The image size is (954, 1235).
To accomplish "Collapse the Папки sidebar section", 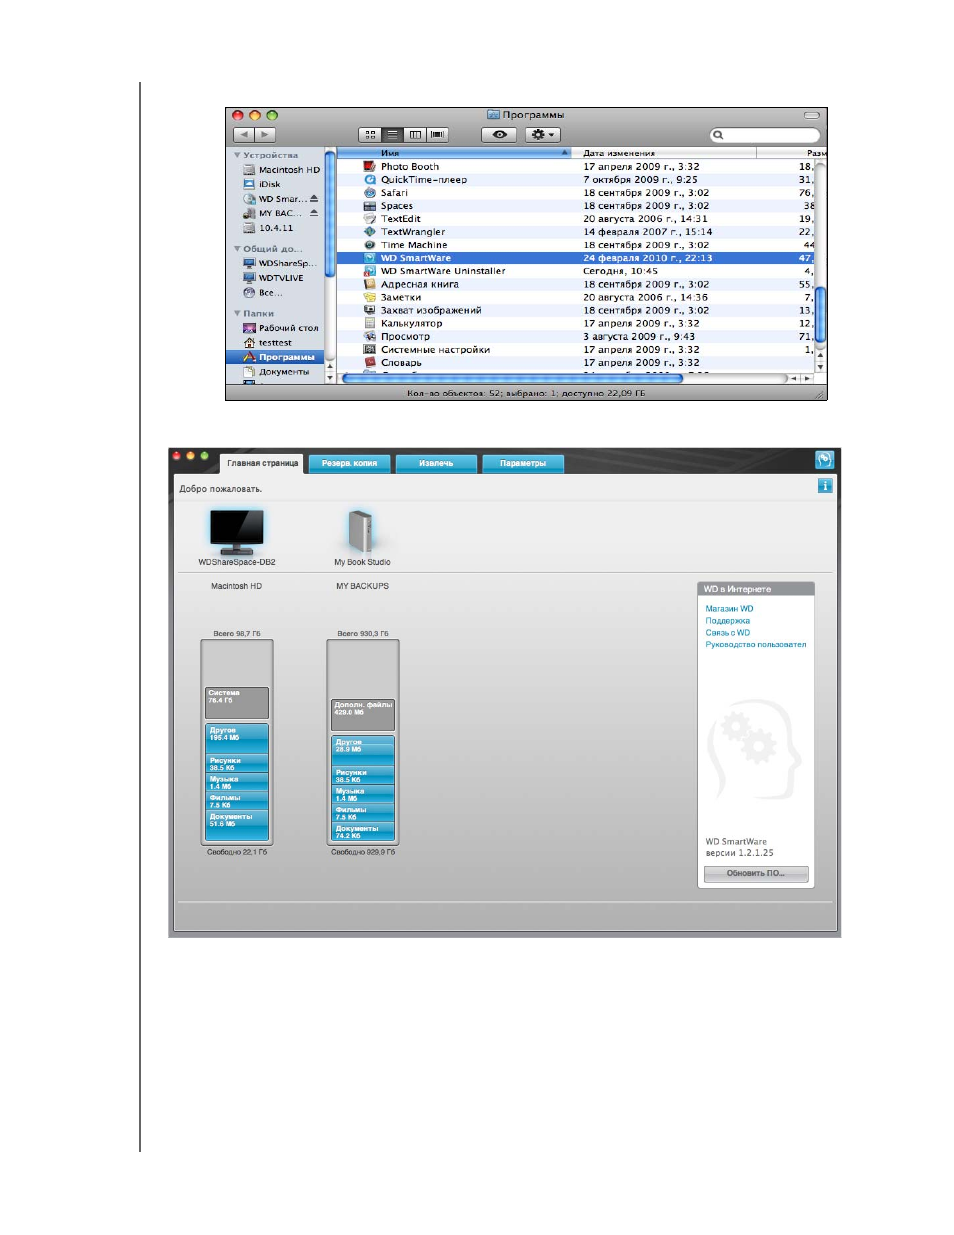I will point(237,313).
